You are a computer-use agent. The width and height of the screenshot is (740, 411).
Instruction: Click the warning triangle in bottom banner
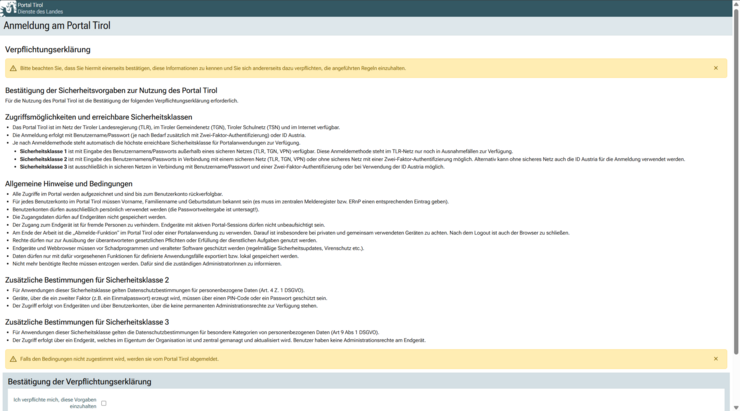[13, 359]
